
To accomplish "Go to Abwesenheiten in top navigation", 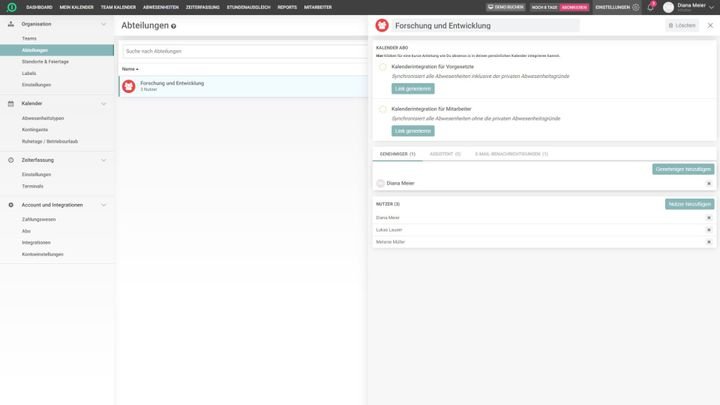I will [x=161, y=7].
